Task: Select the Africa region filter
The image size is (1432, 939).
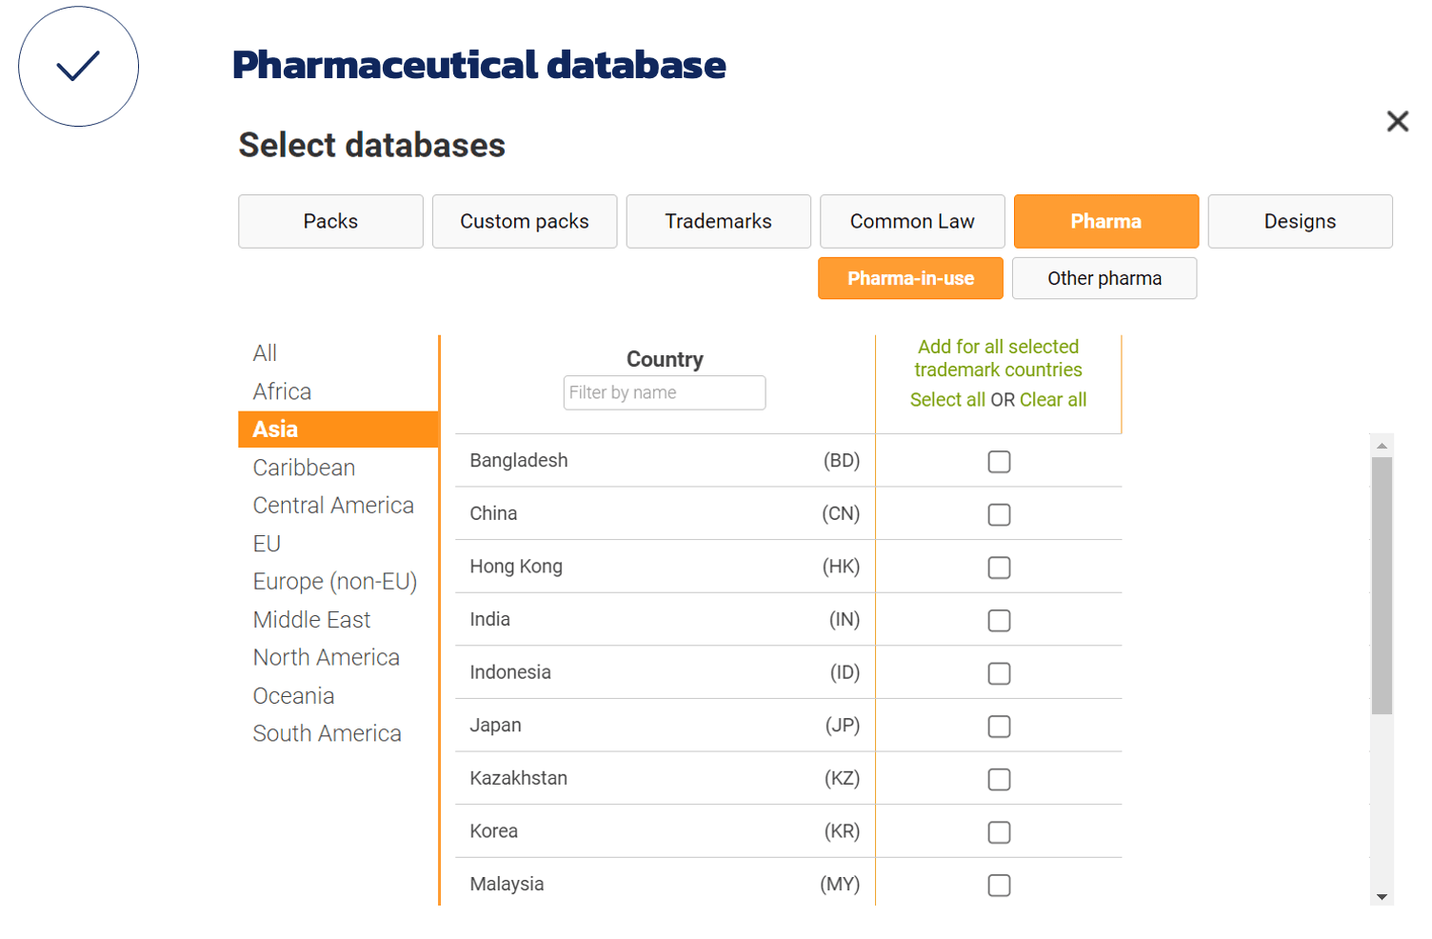Action: click(x=282, y=391)
